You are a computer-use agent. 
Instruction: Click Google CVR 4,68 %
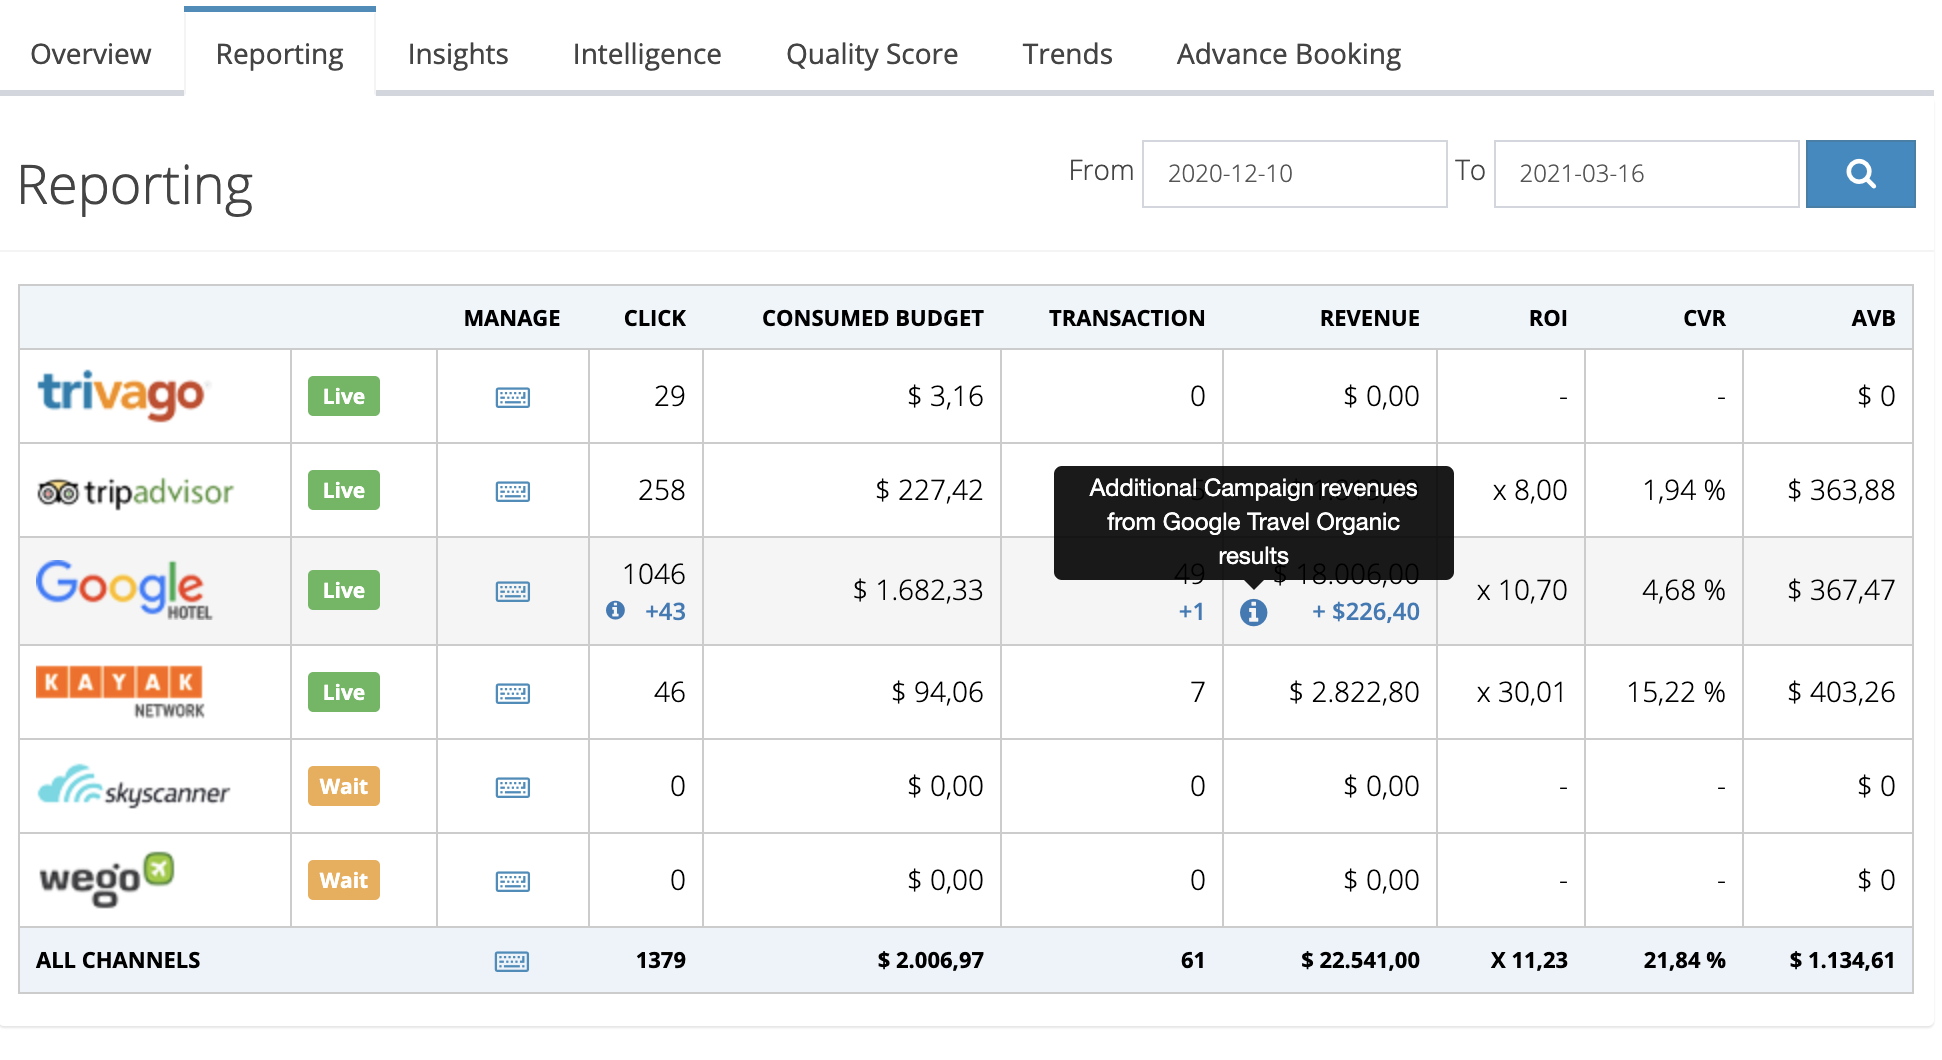1684,590
